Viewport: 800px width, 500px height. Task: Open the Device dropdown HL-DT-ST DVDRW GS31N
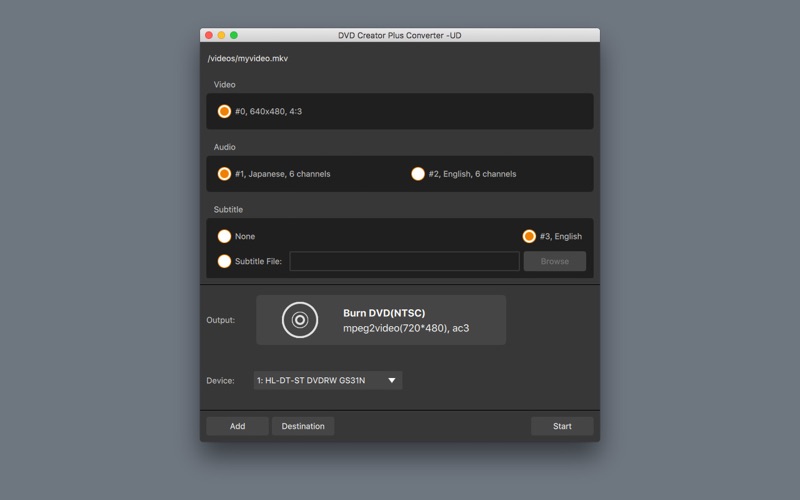(x=328, y=380)
